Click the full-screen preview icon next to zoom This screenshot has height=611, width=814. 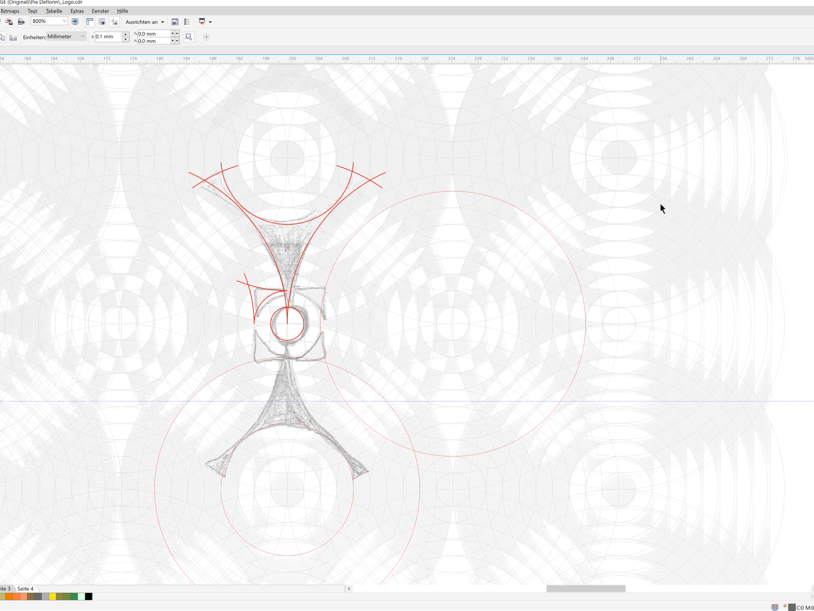point(75,21)
